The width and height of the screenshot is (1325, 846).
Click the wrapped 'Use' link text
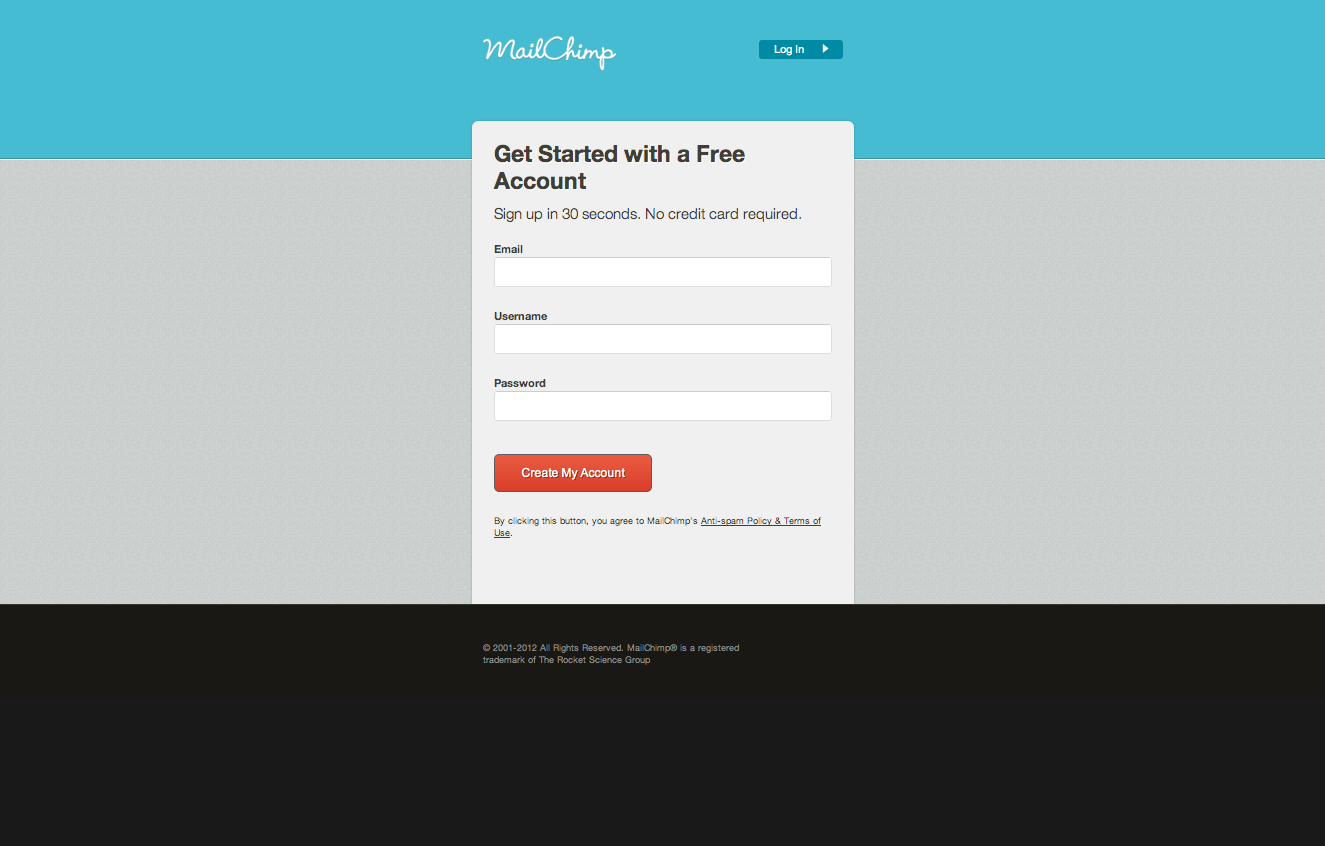point(502,533)
